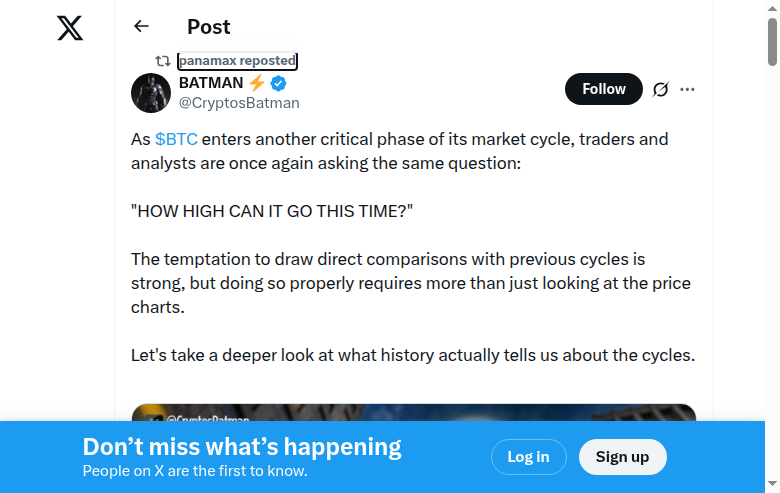The width and height of the screenshot is (780, 493).
Task: Click the blue verified badge
Action: click(280, 83)
